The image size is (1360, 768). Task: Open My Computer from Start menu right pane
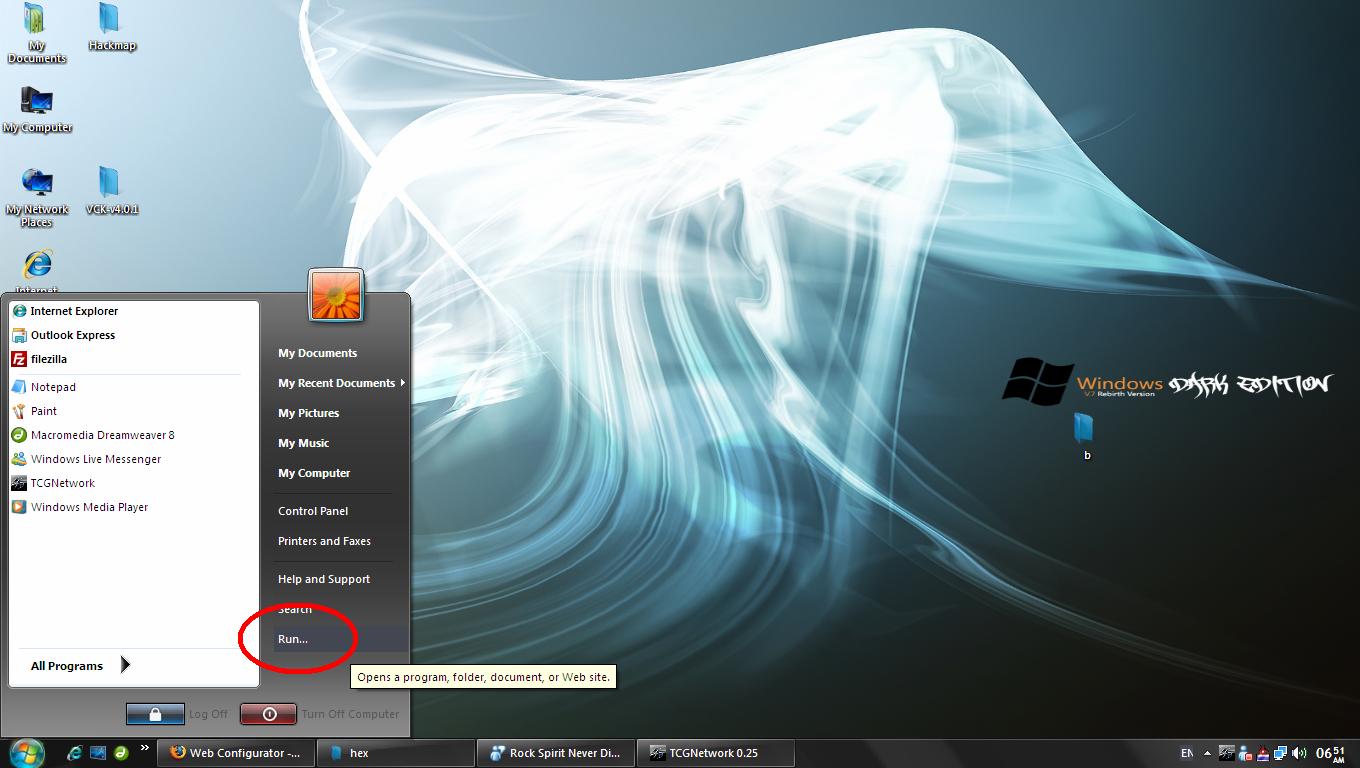[x=314, y=473]
